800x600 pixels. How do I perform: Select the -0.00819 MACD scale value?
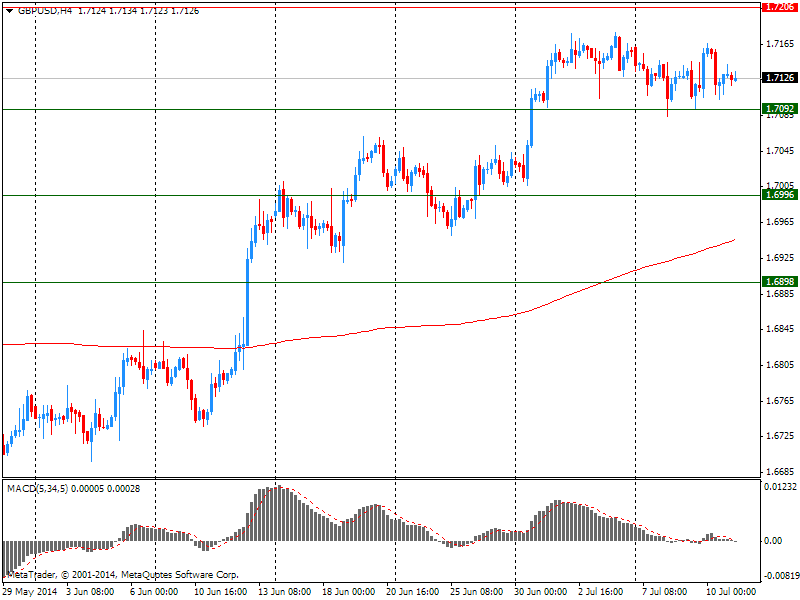780,576
